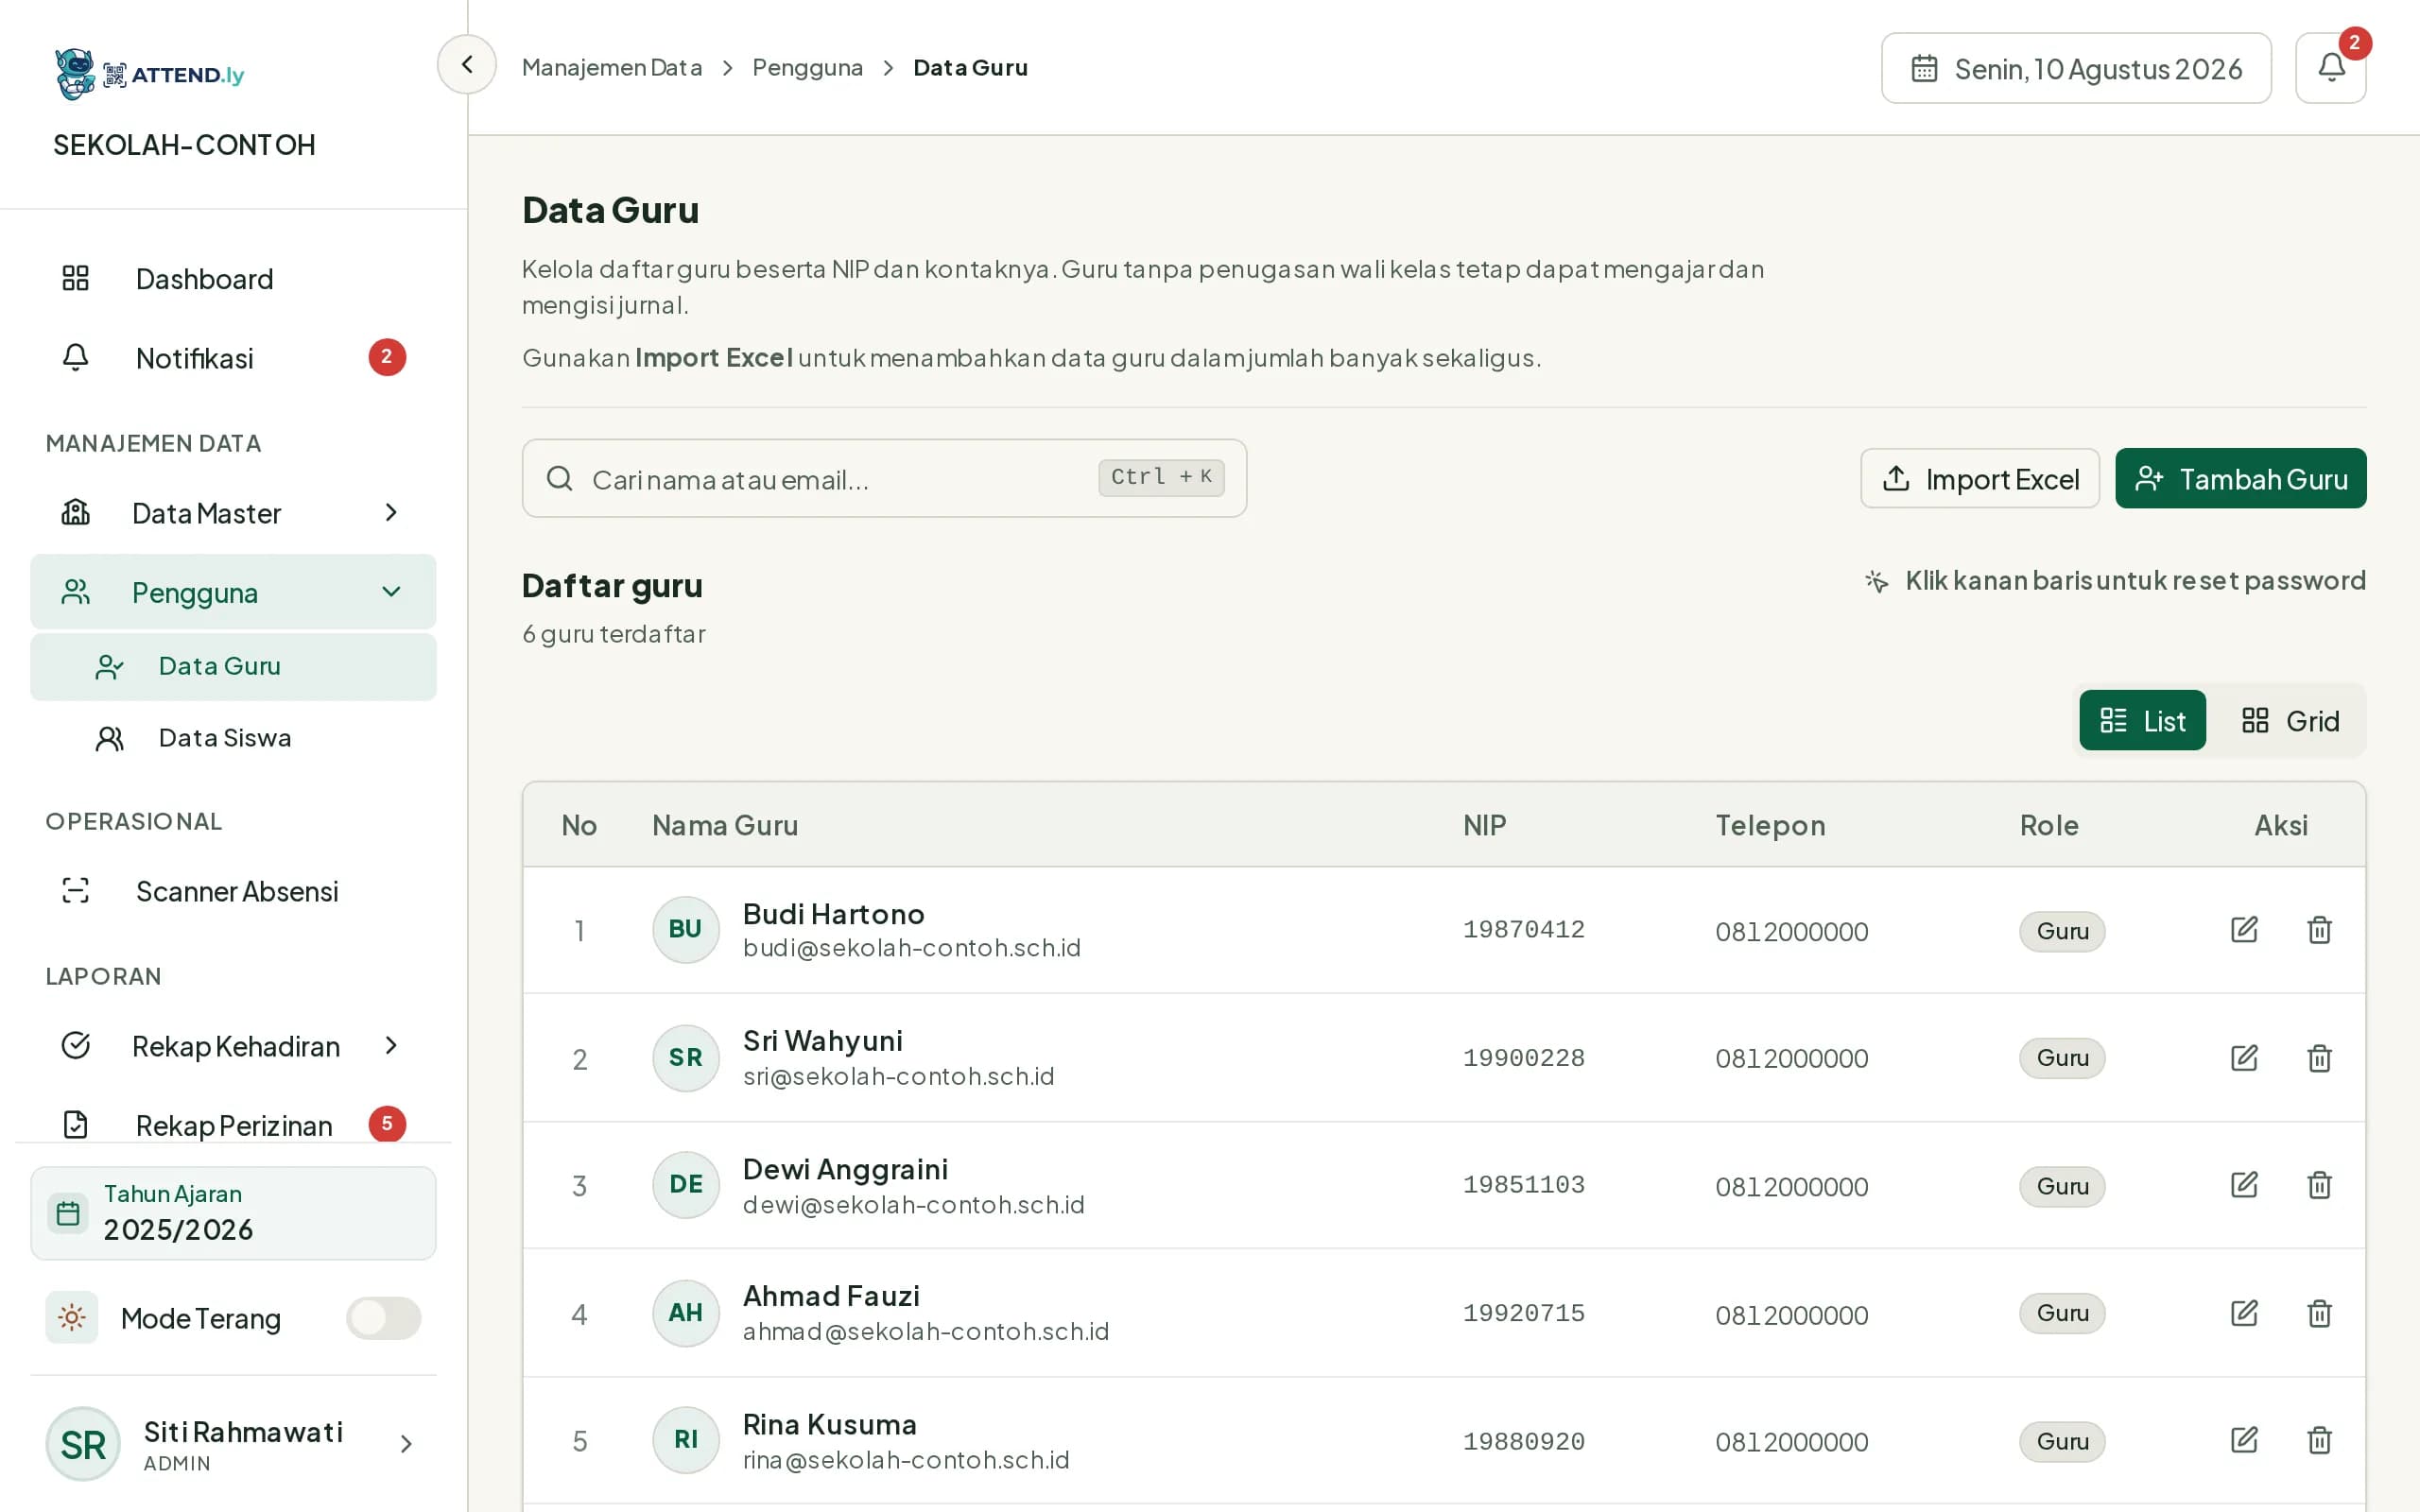Go to Pengguna breadcrumb link
This screenshot has height=1512, width=2420.
(x=807, y=67)
